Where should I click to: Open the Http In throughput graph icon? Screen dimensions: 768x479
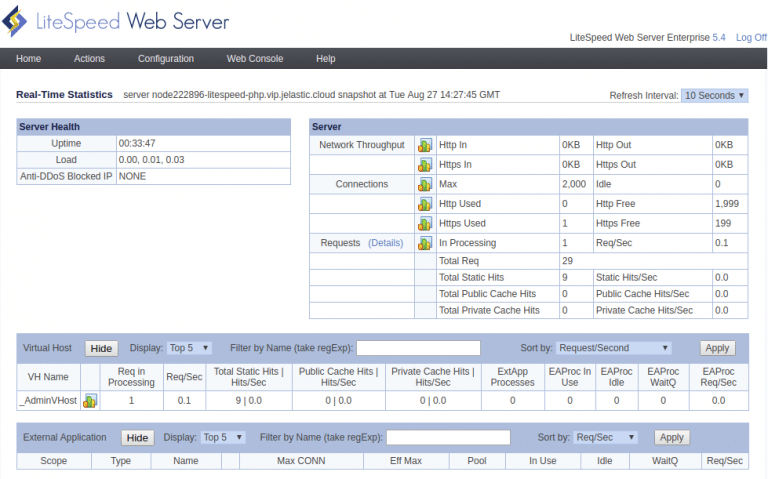(x=425, y=145)
